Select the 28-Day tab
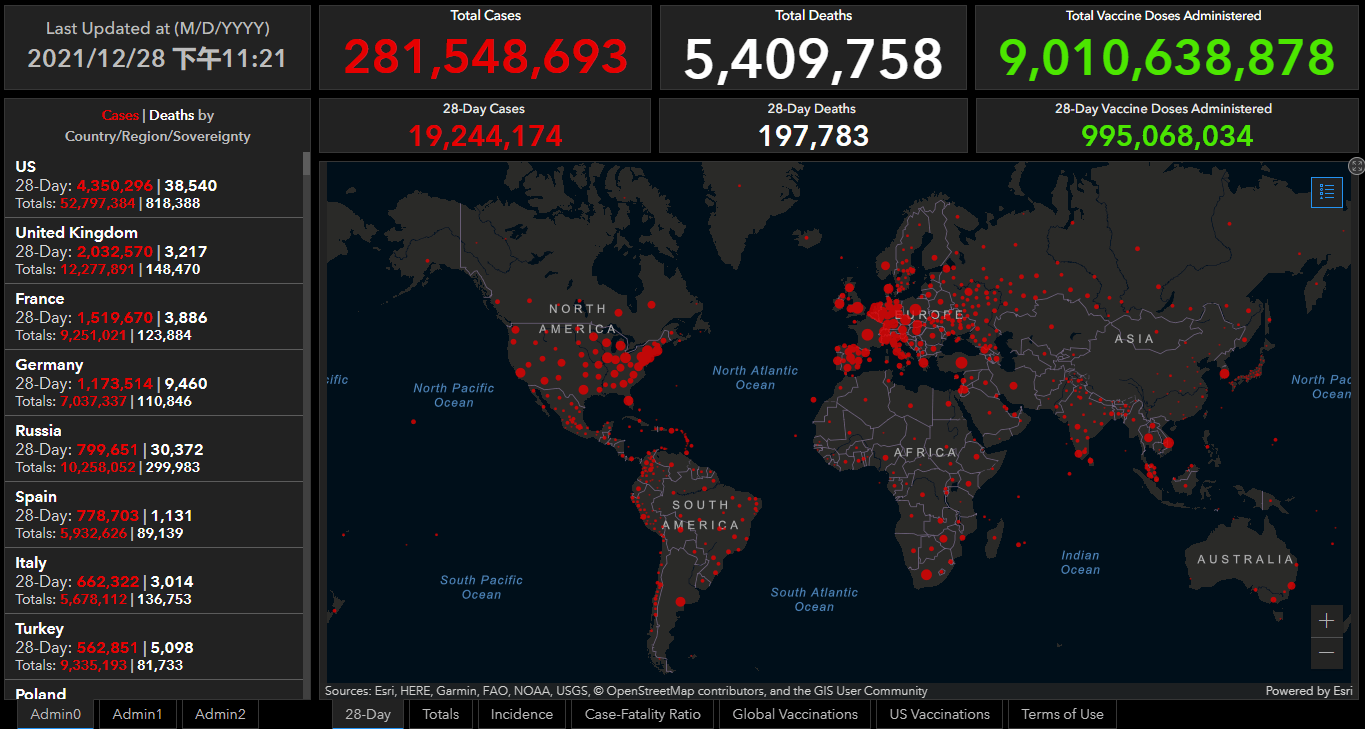Viewport: 1365px width, 729px height. 368,714
